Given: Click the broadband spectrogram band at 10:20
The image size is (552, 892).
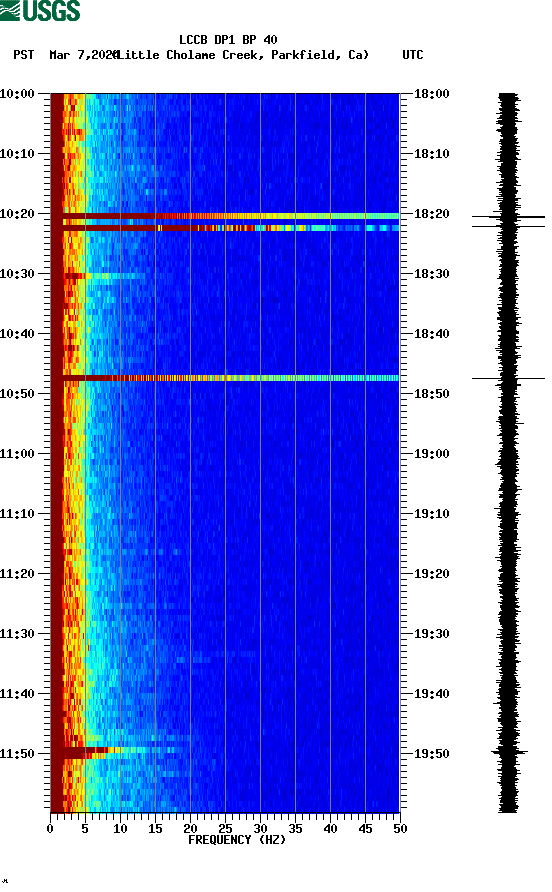Looking at the screenshot, I should click(x=225, y=216).
